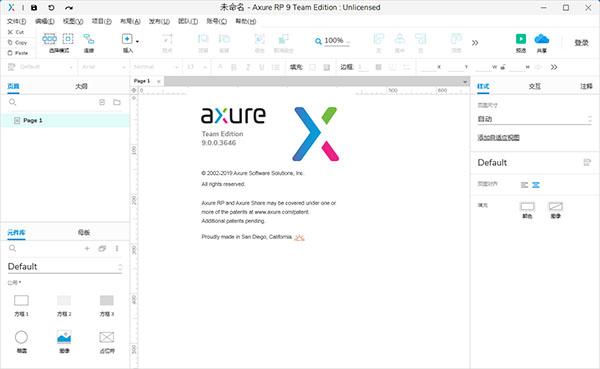Viewport: 600px width, 369px height.
Task: Click the add folder icon in Pages panel
Action: 117,102
